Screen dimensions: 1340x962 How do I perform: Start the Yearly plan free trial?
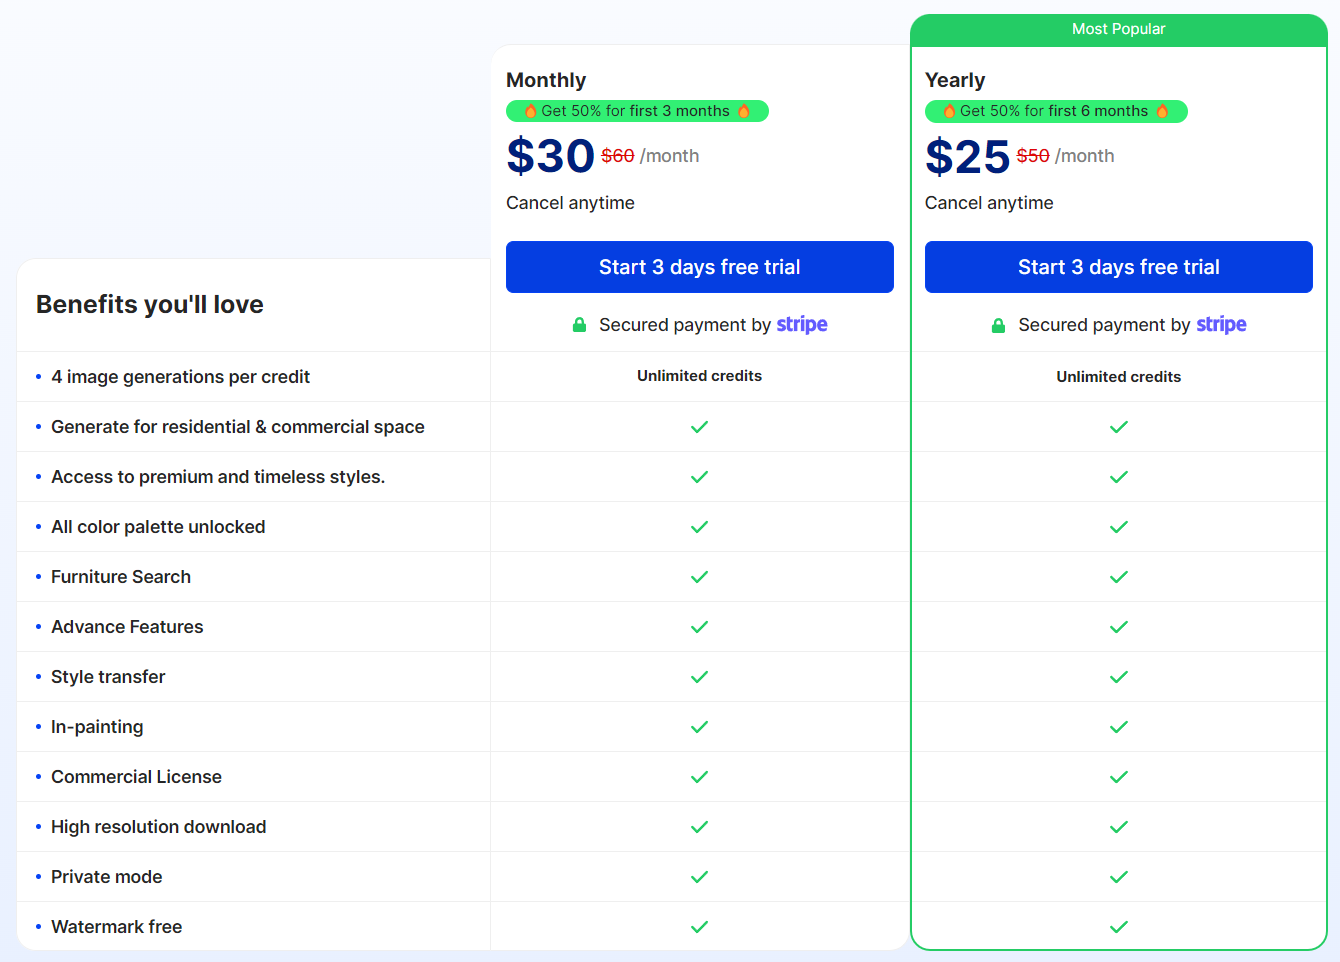point(1119,267)
